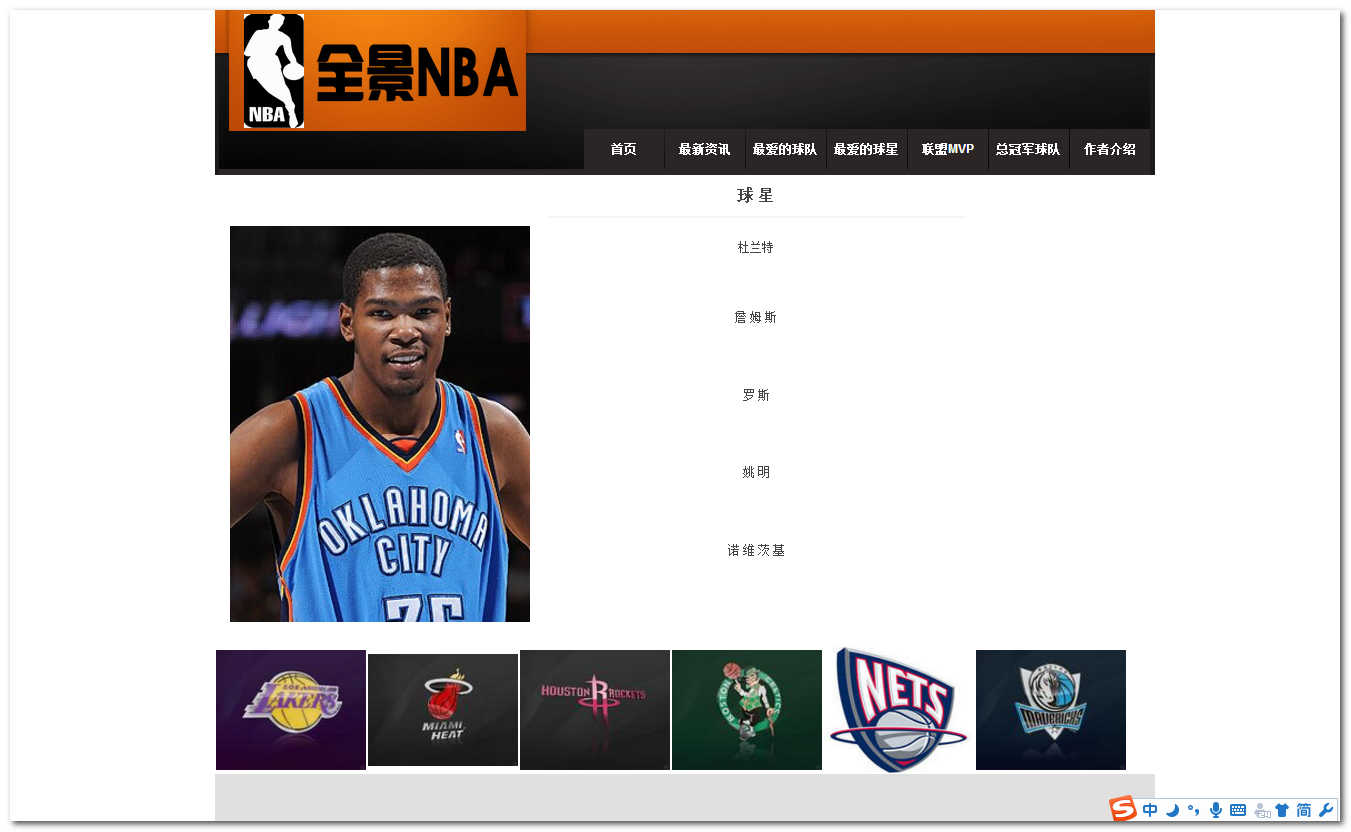This screenshot has height=832, width=1351.
Task: Select player link 姚明
Action: (756, 472)
